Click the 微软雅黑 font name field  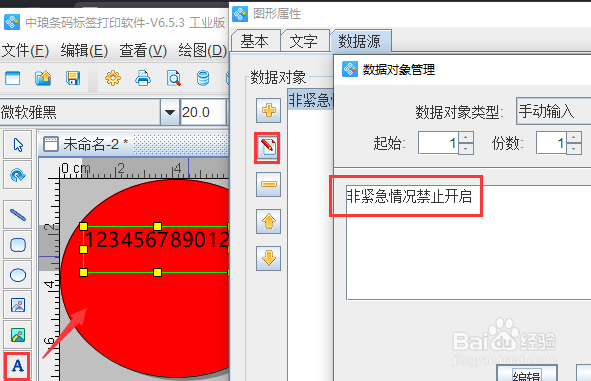[80, 112]
